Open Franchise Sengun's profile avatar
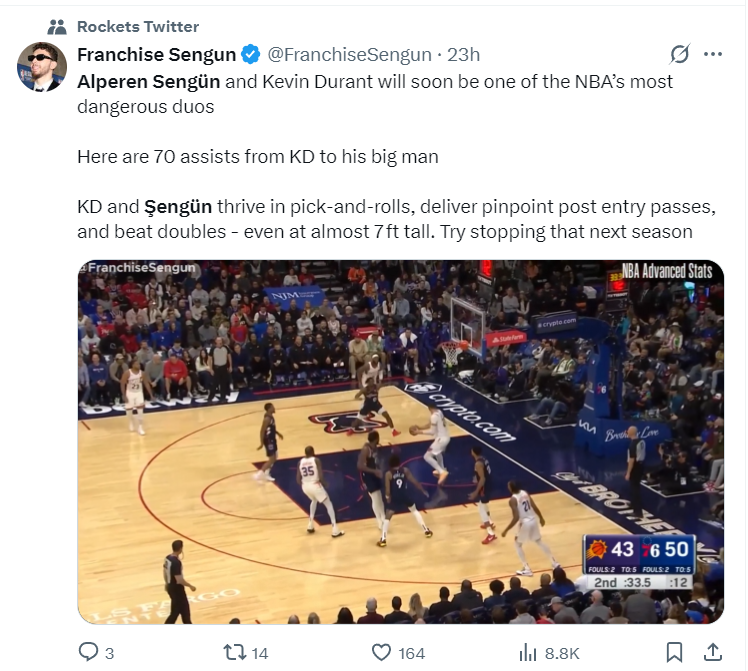 42,68
